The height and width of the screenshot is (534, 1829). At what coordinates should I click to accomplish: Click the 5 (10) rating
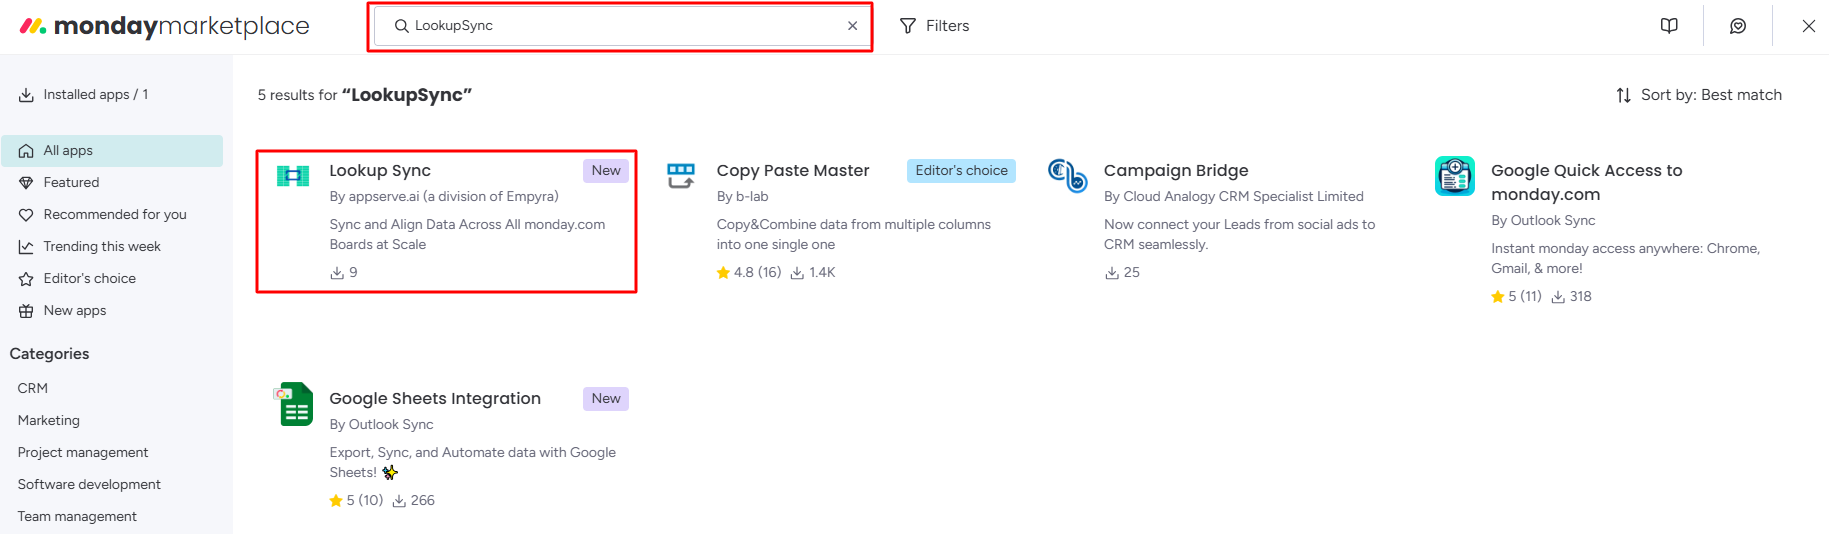coord(356,501)
